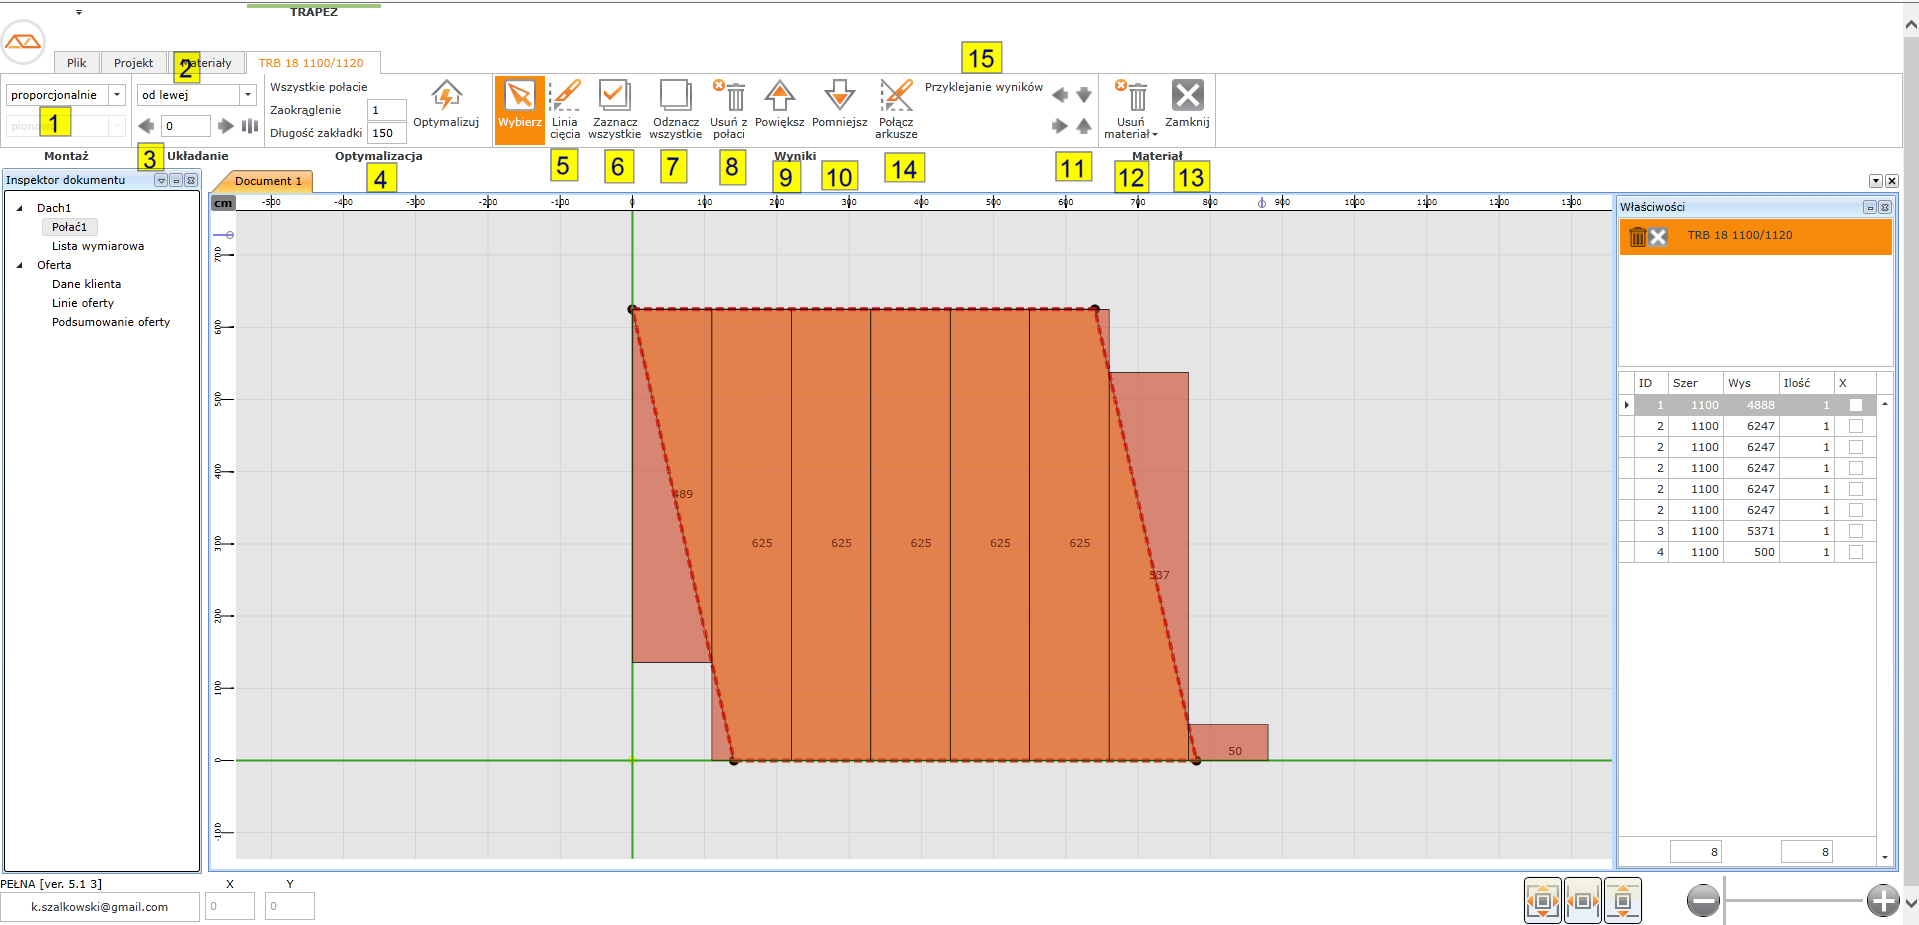
Task: Open the Plik tab
Action: pyautogui.click(x=76, y=63)
